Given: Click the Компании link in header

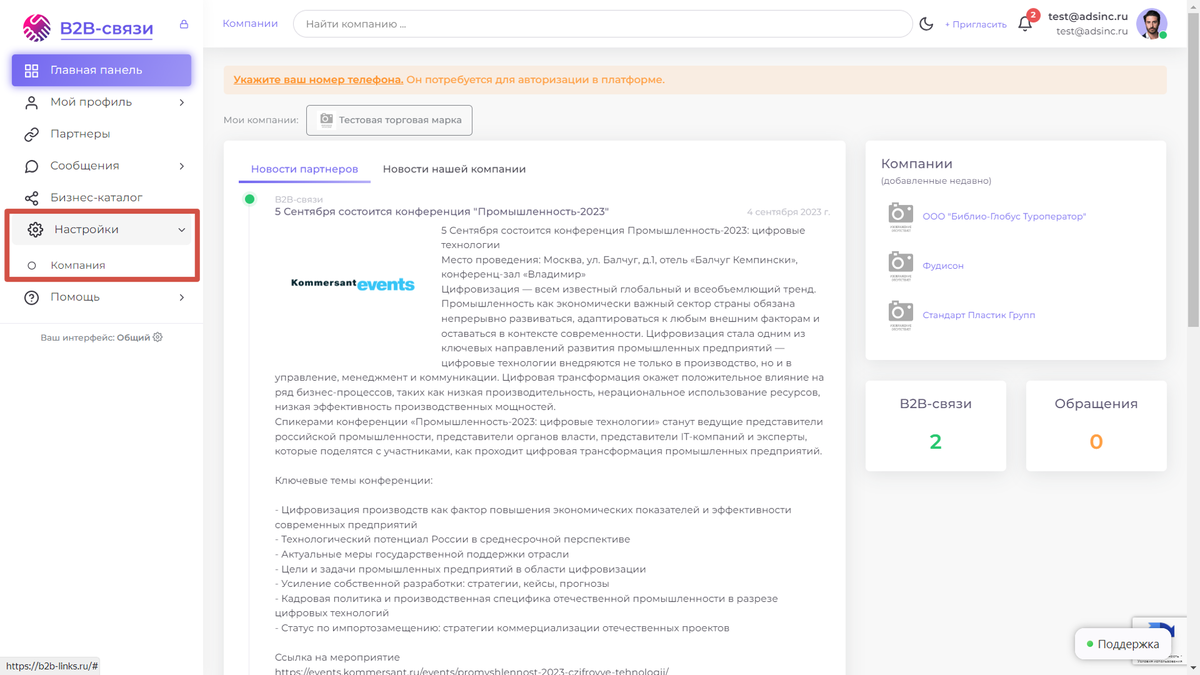Looking at the screenshot, I should (x=250, y=23).
